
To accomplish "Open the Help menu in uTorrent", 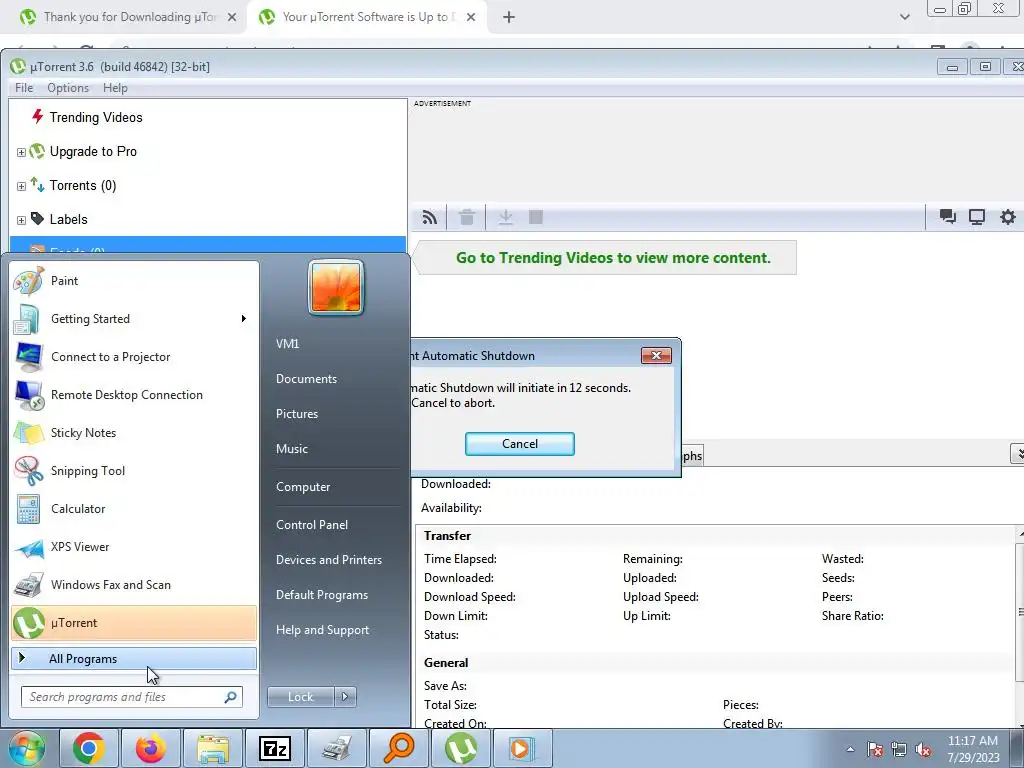I will click(115, 88).
